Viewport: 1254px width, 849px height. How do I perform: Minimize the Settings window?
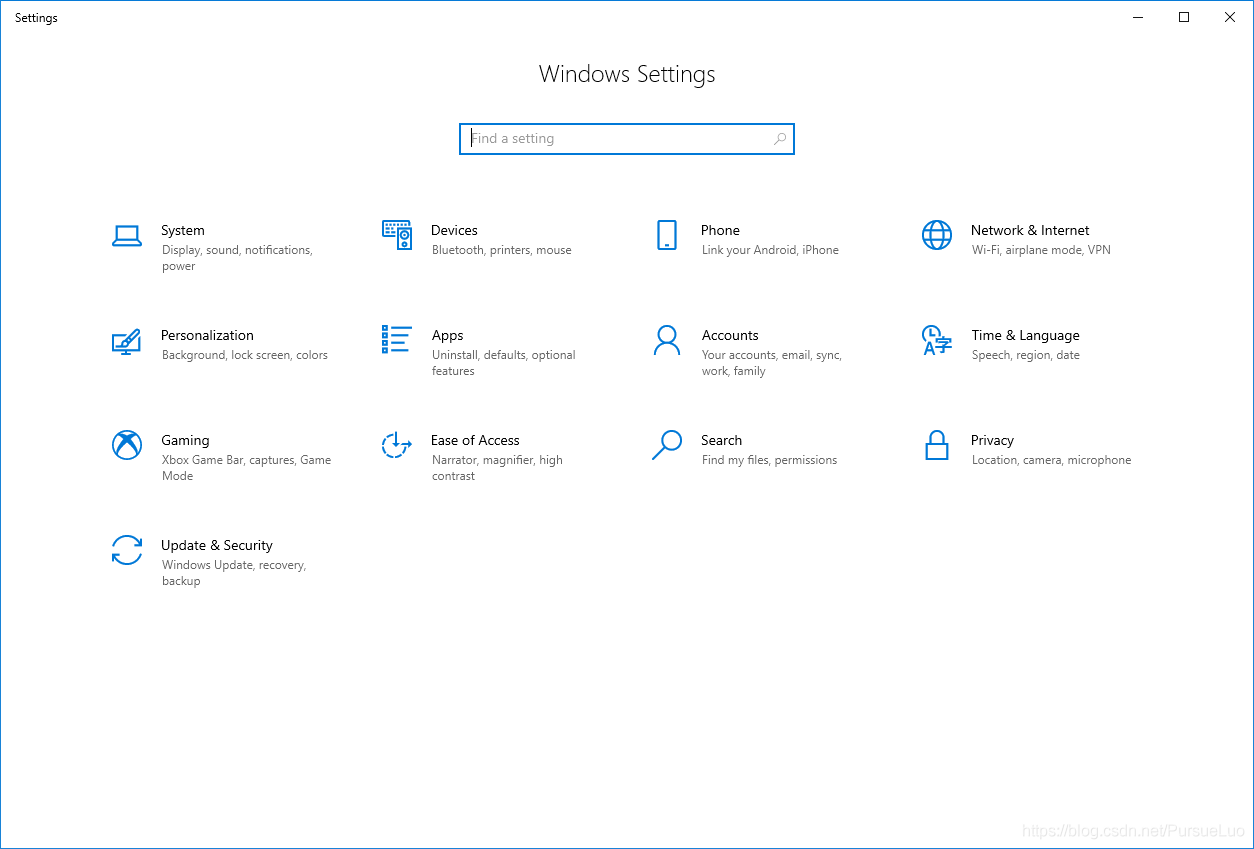tap(1138, 17)
